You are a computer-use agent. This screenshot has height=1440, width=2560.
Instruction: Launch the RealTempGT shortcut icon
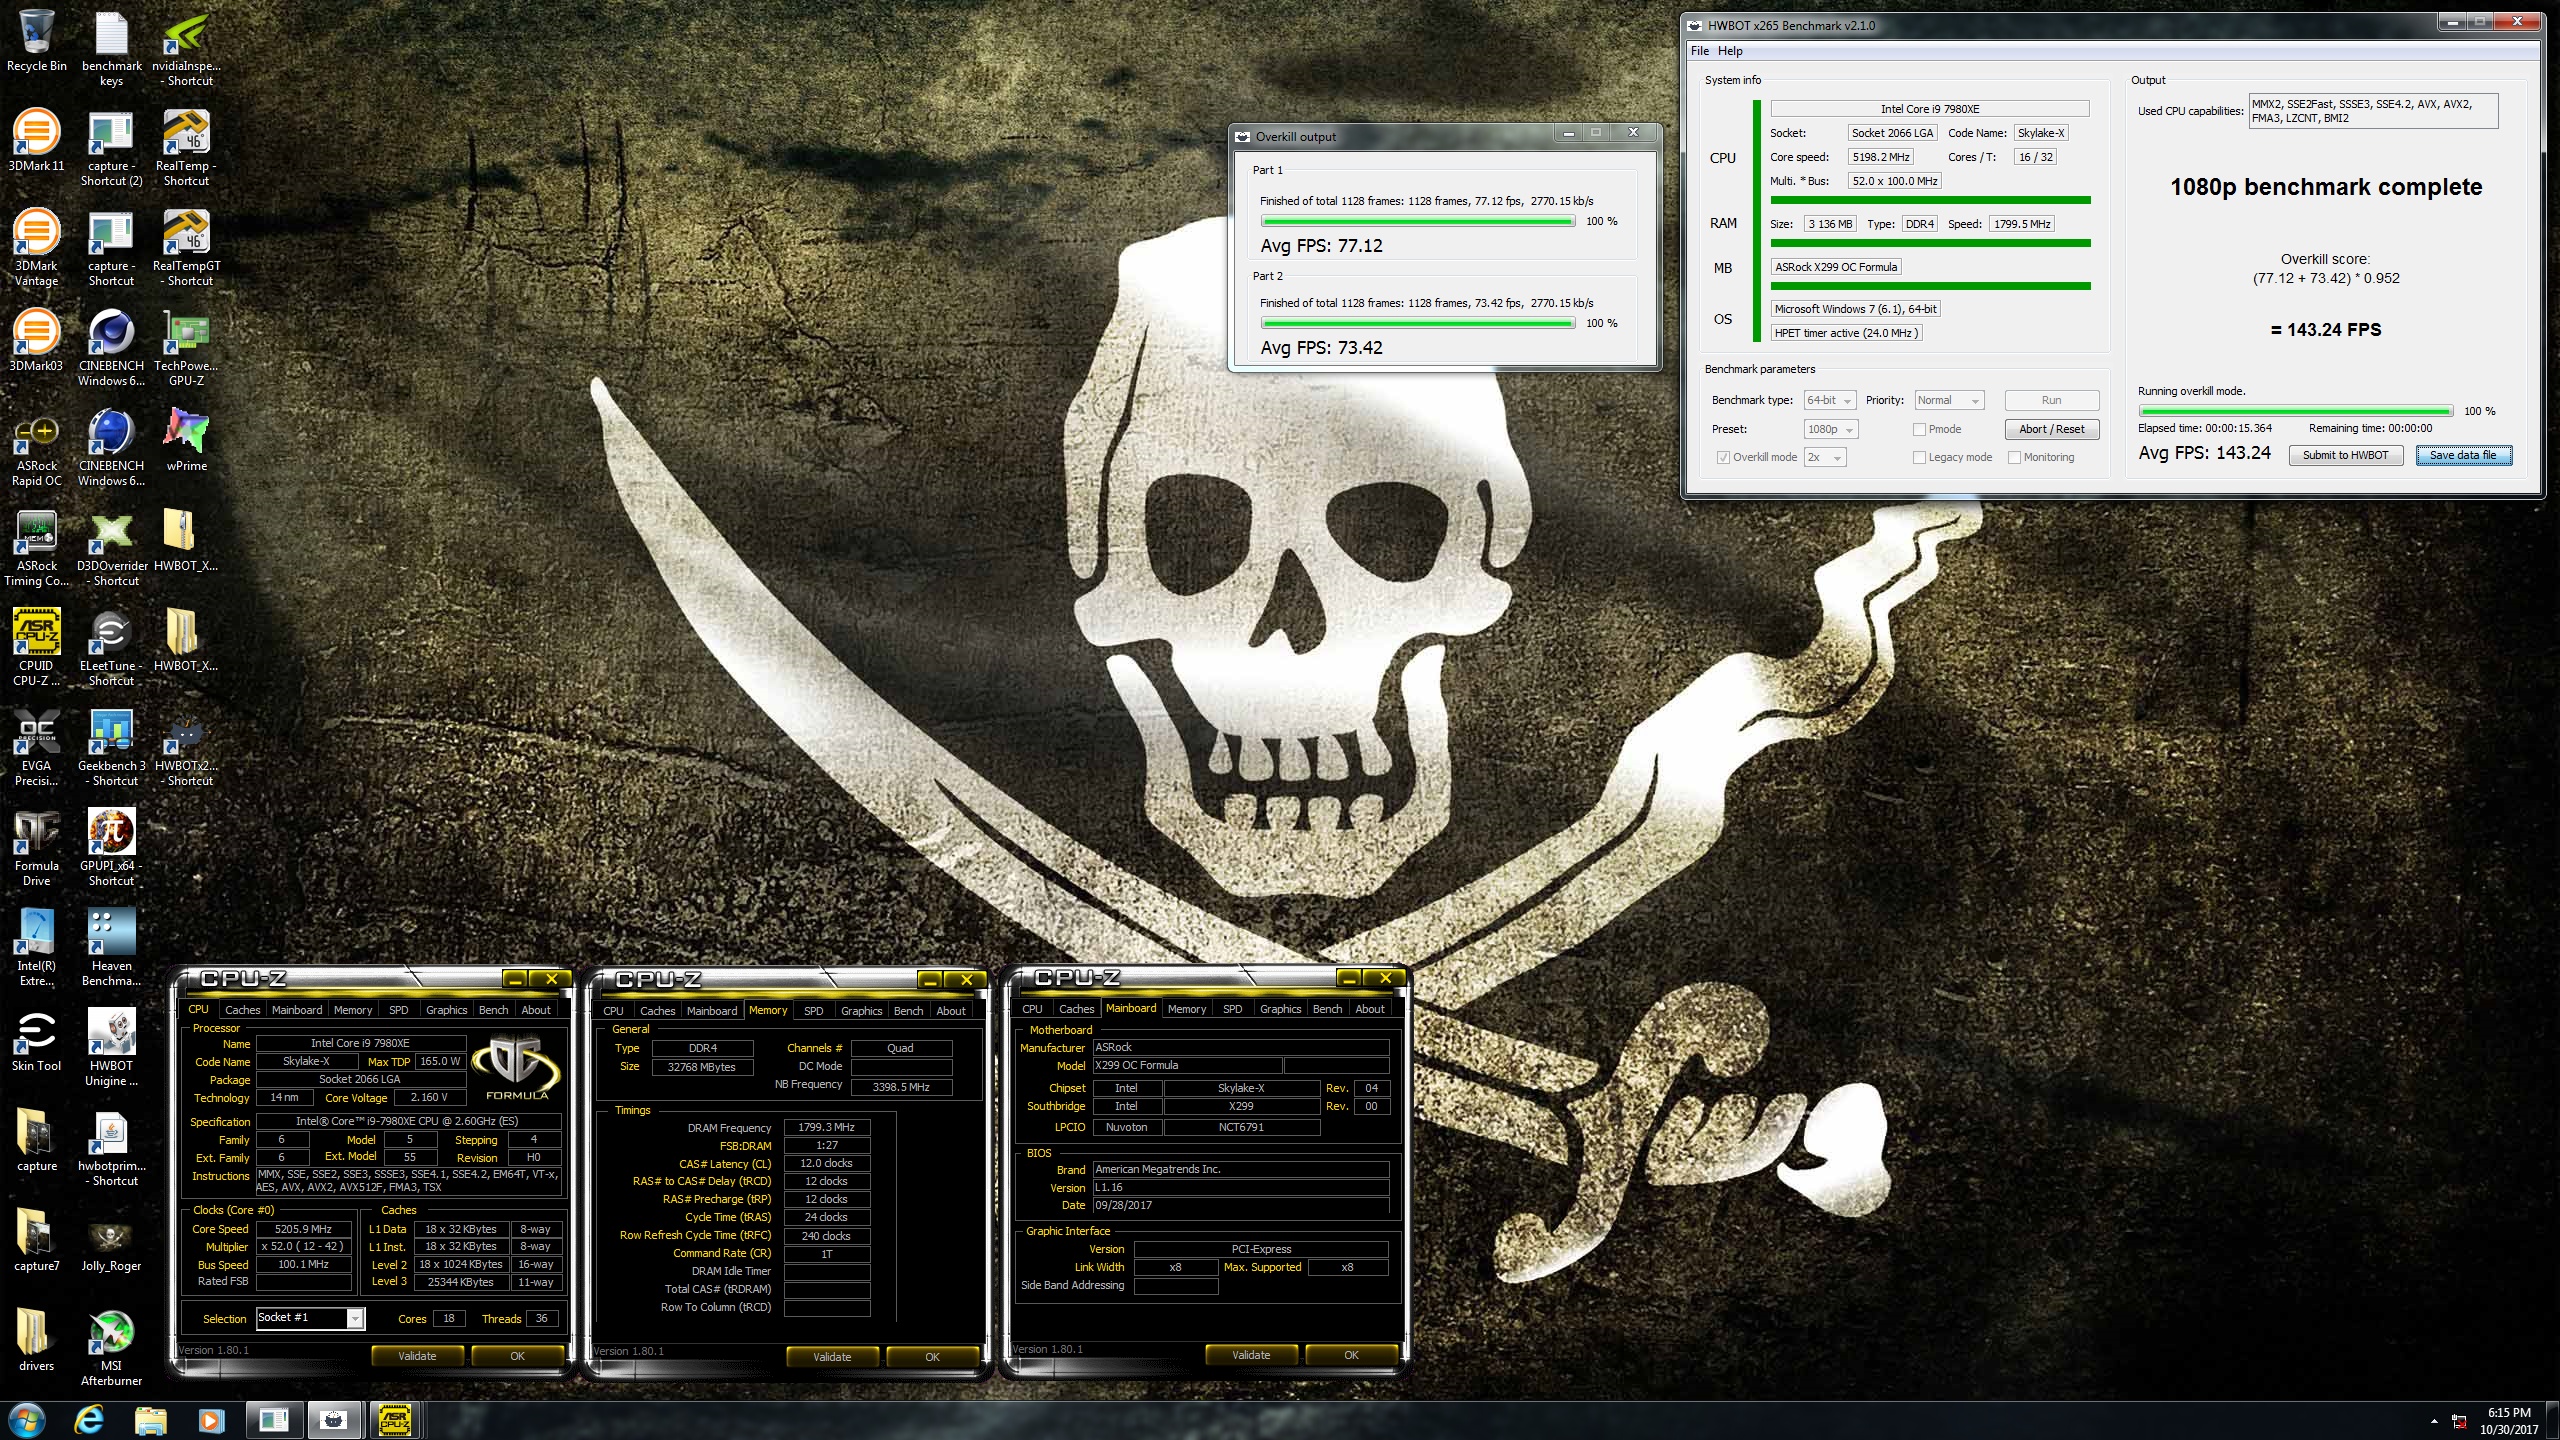(x=186, y=248)
